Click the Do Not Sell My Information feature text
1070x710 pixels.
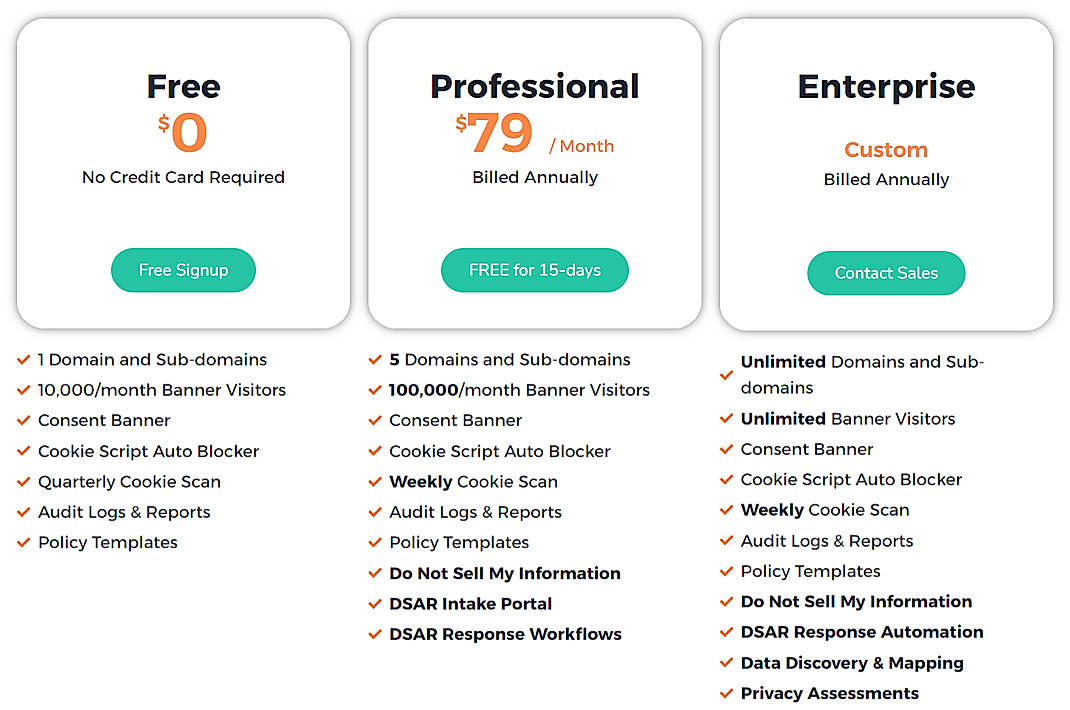point(504,573)
